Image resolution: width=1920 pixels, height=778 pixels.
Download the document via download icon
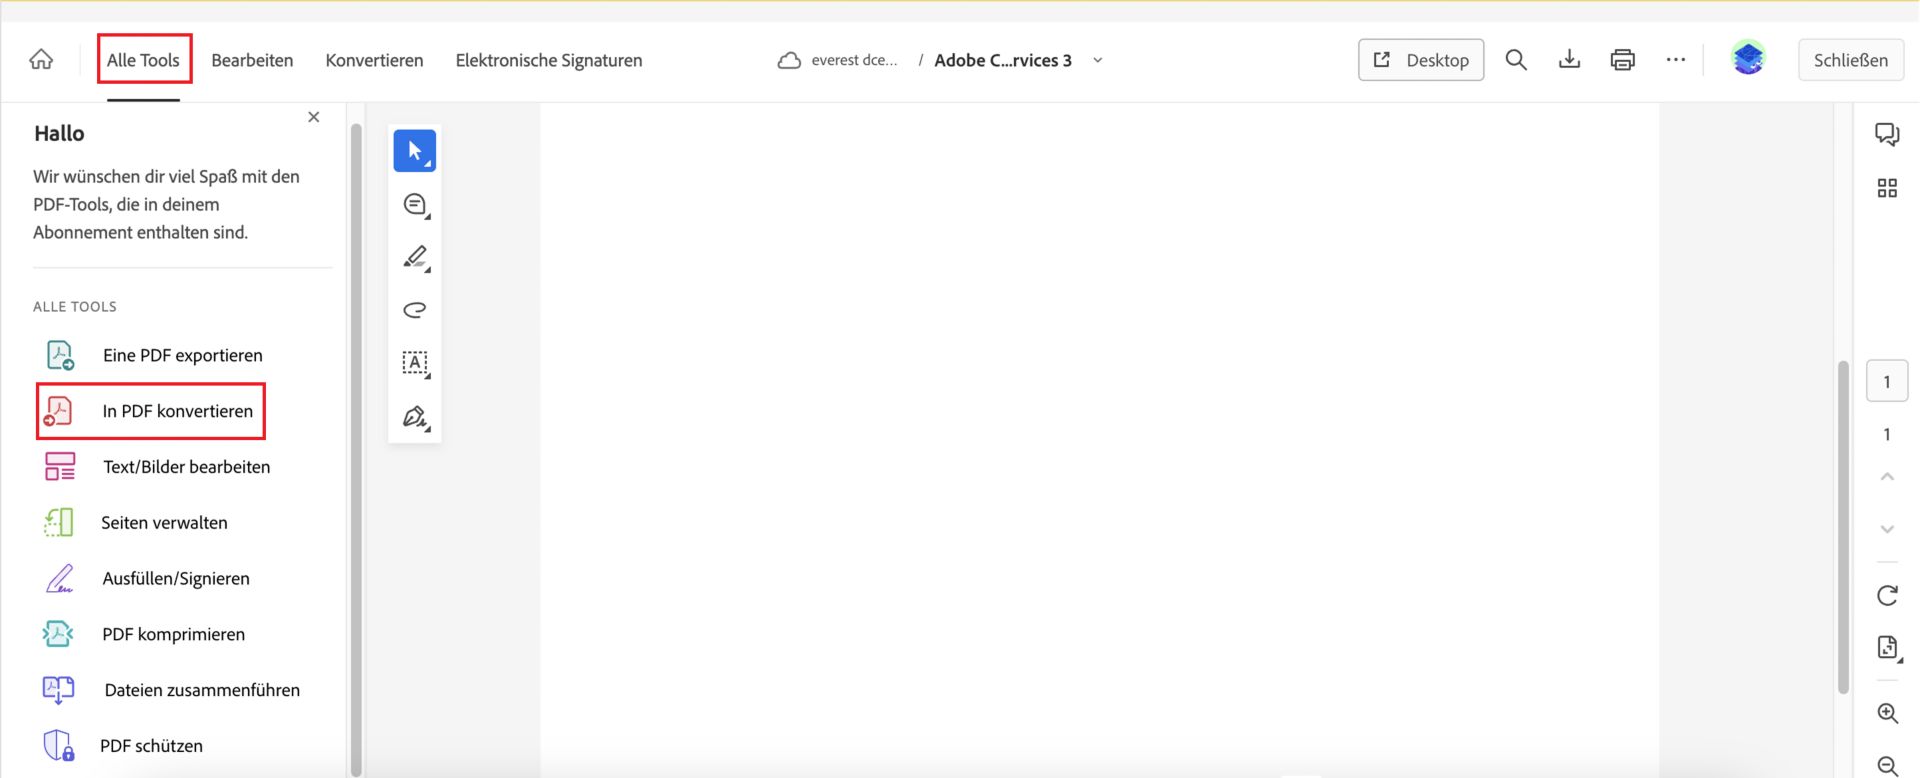coord(1569,60)
